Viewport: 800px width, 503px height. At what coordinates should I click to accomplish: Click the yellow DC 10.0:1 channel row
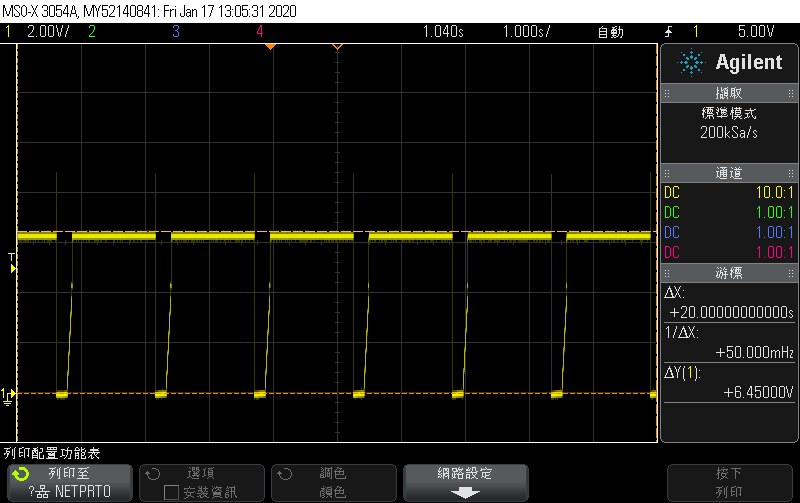729,193
